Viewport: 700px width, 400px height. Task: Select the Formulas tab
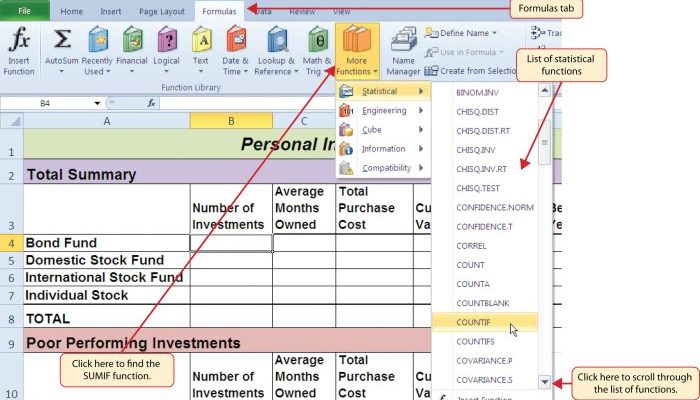tap(219, 12)
